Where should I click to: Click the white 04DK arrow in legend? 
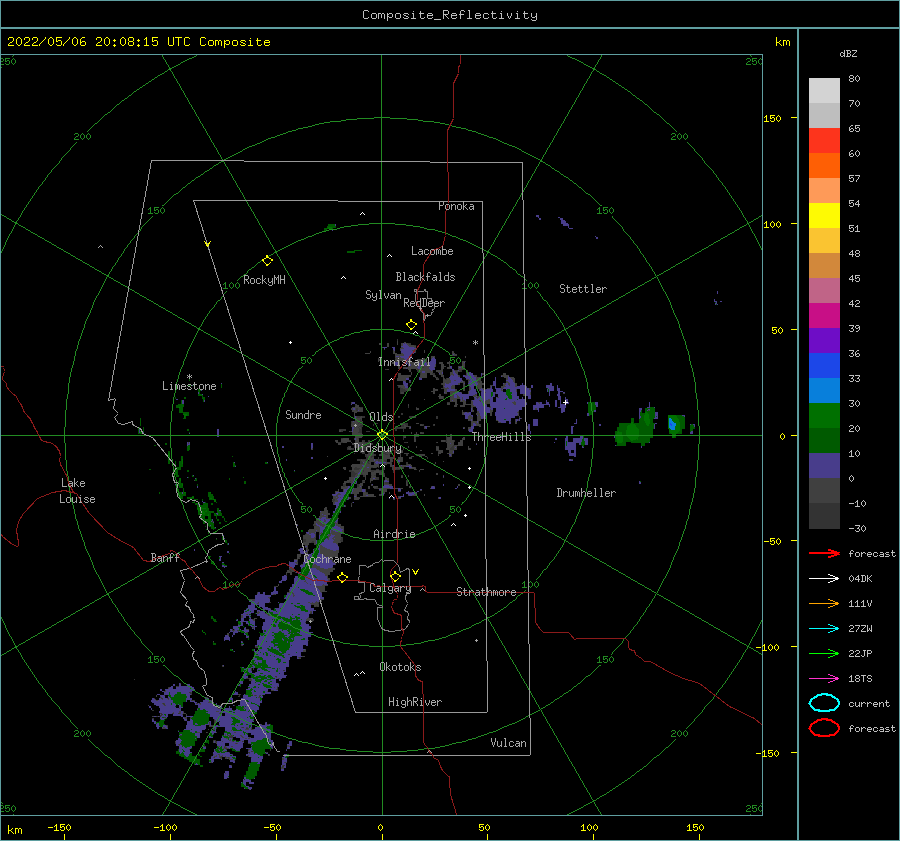pyautogui.click(x=824, y=578)
